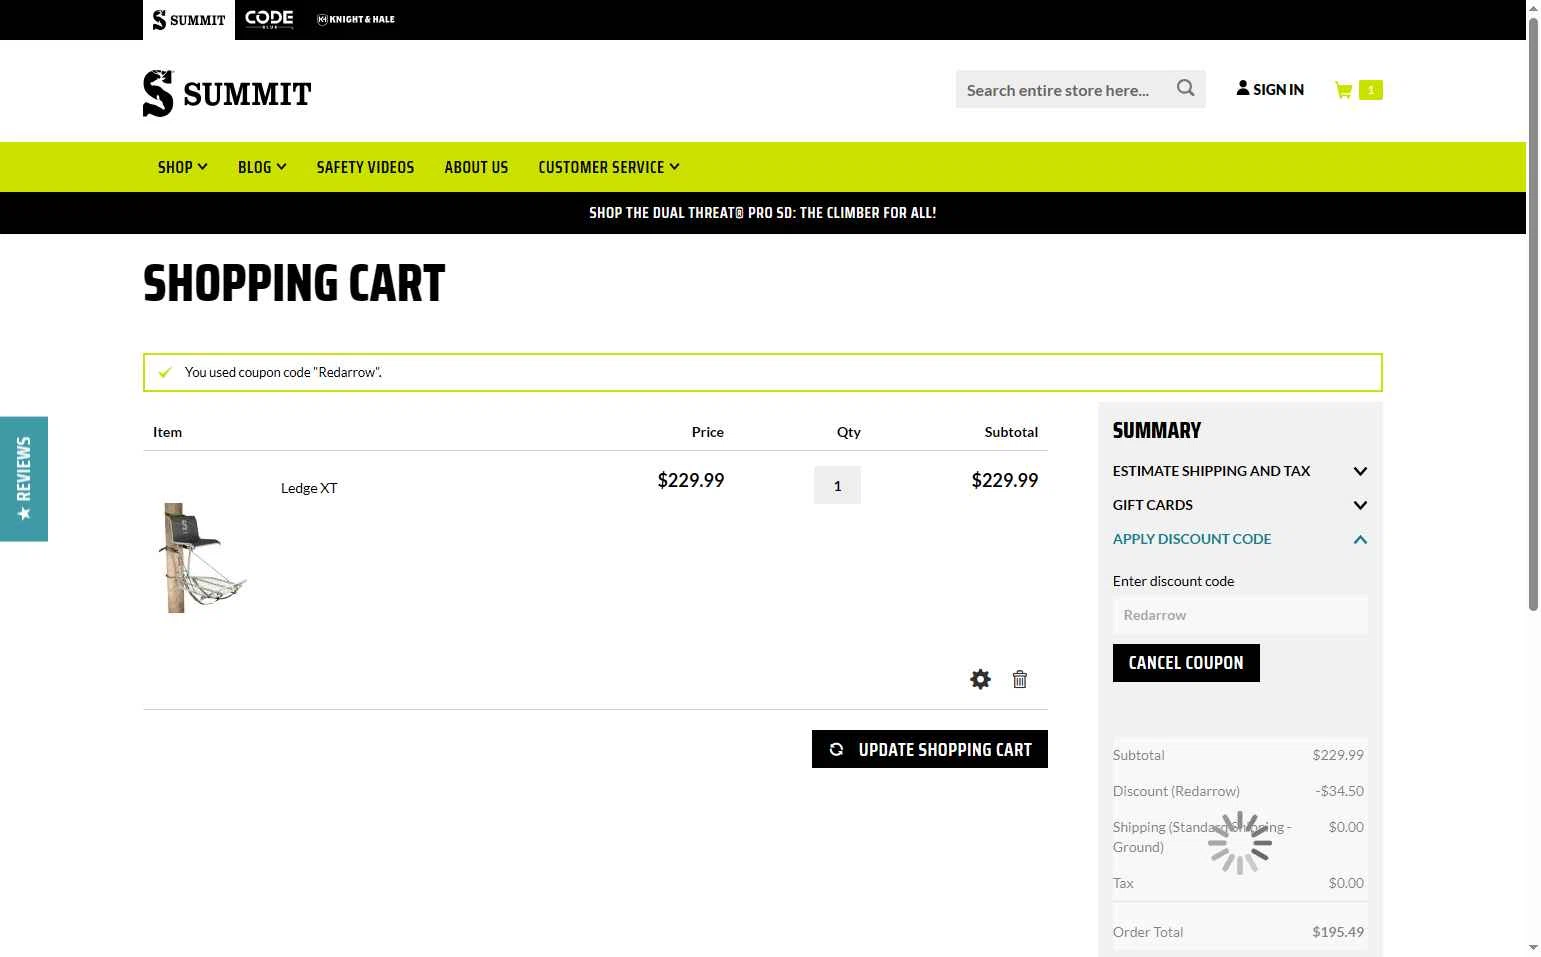Click the Summit brand tab in top bar

coord(189,20)
